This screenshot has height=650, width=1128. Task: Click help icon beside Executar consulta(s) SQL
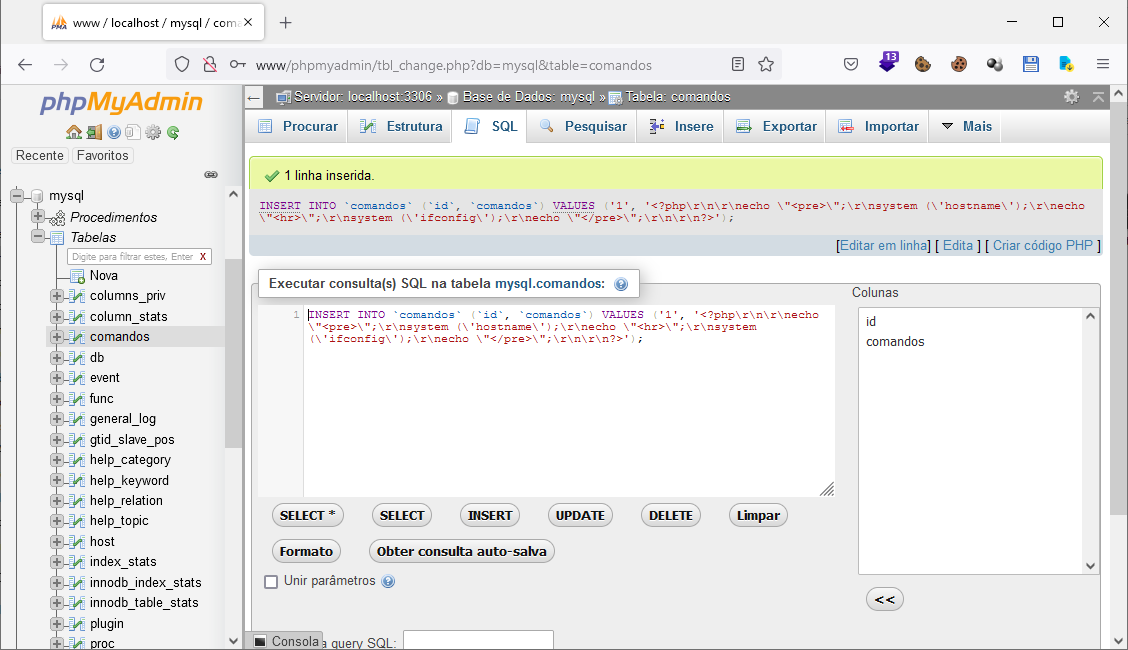[x=621, y=284]
